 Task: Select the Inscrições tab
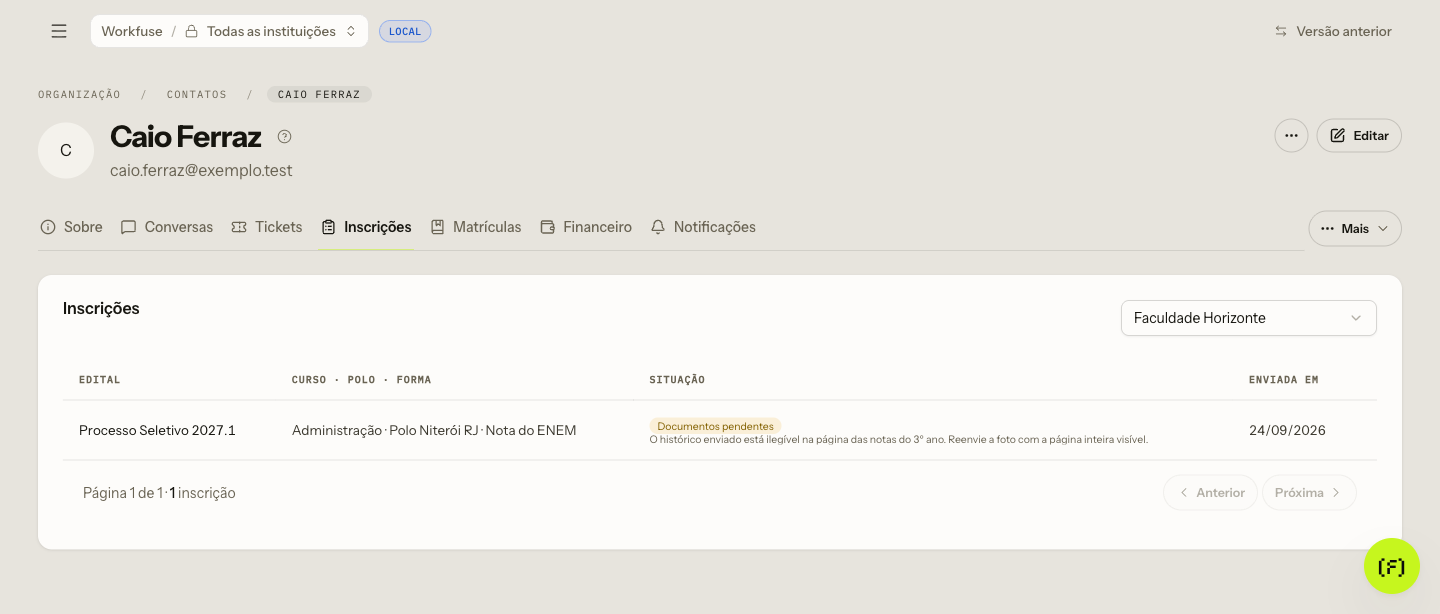click(366, 227)
